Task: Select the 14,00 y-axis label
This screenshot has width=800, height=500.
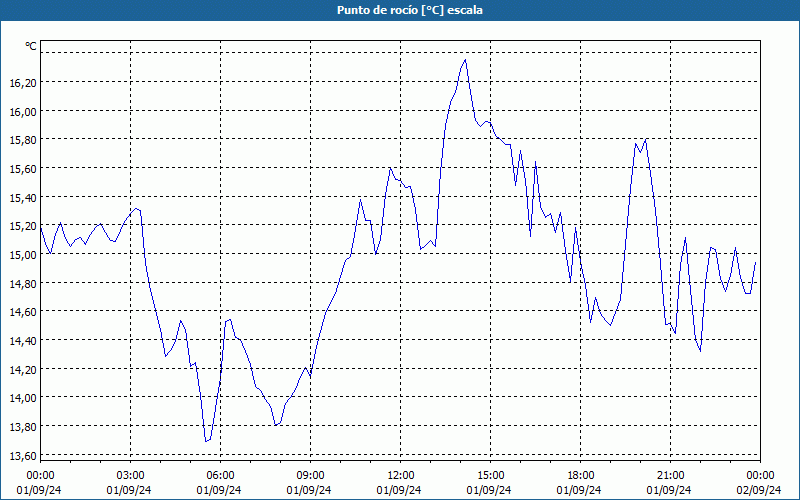Action: tap(23, 397)
